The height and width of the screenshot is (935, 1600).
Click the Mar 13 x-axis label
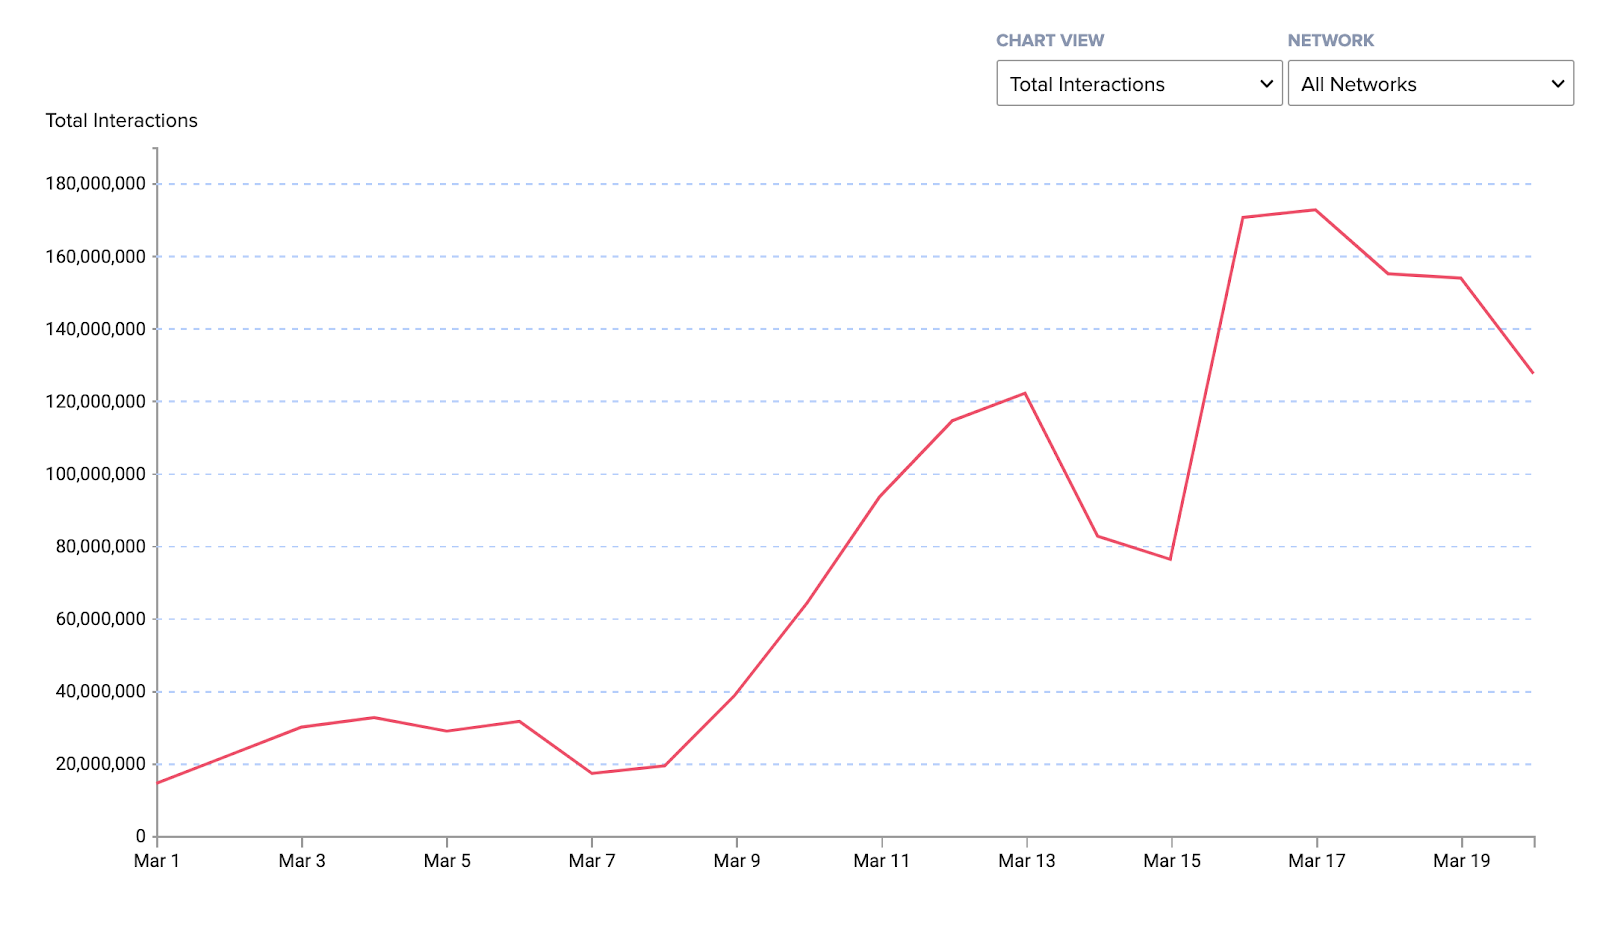coord(1027,861)
